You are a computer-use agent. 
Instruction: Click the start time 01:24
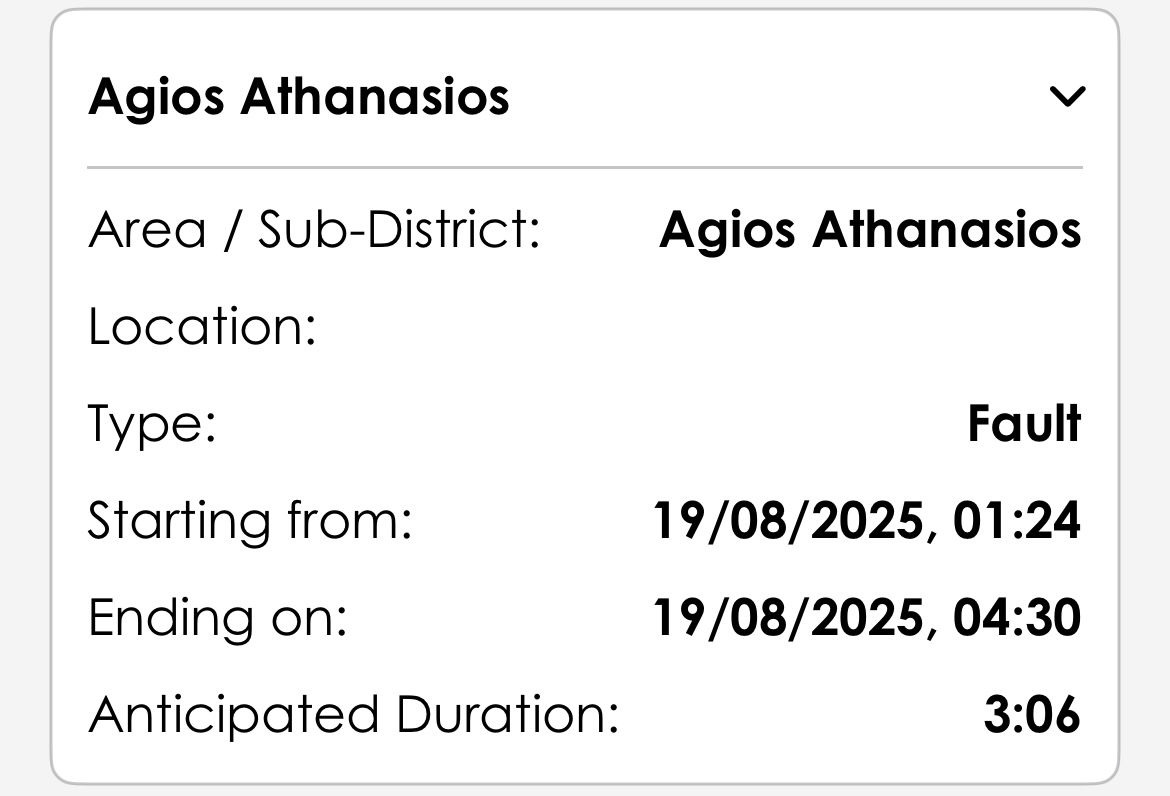1017,521
